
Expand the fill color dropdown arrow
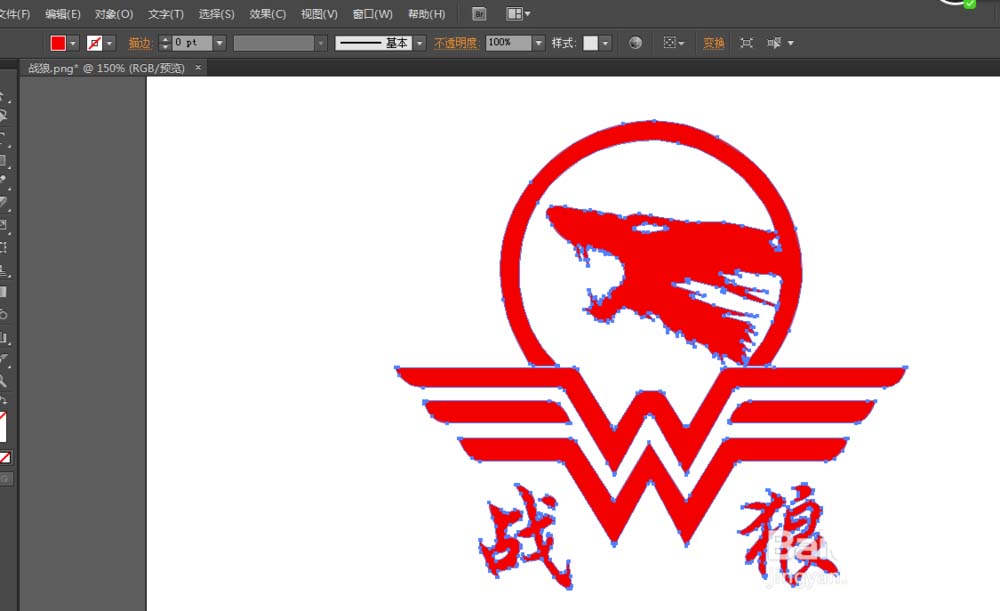click(x=73, y=43)
